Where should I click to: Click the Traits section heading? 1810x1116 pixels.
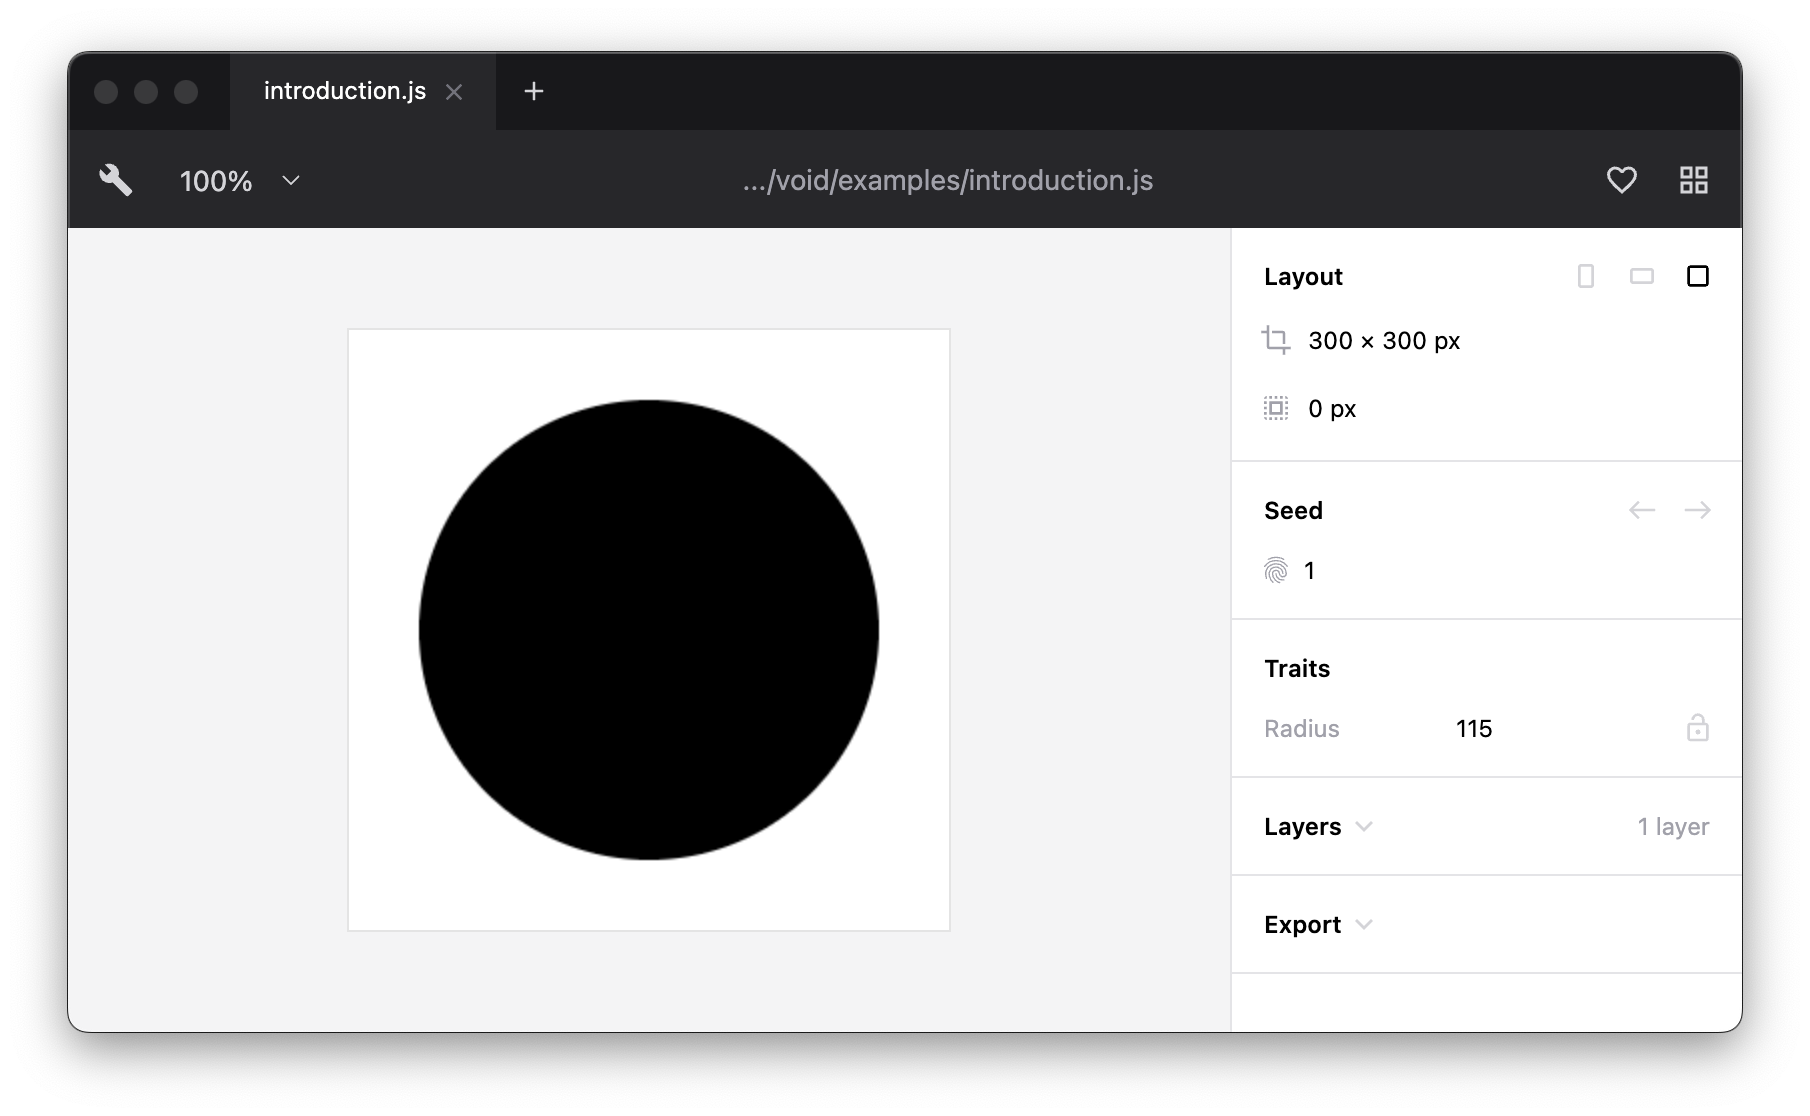[x=1297, y=668]
